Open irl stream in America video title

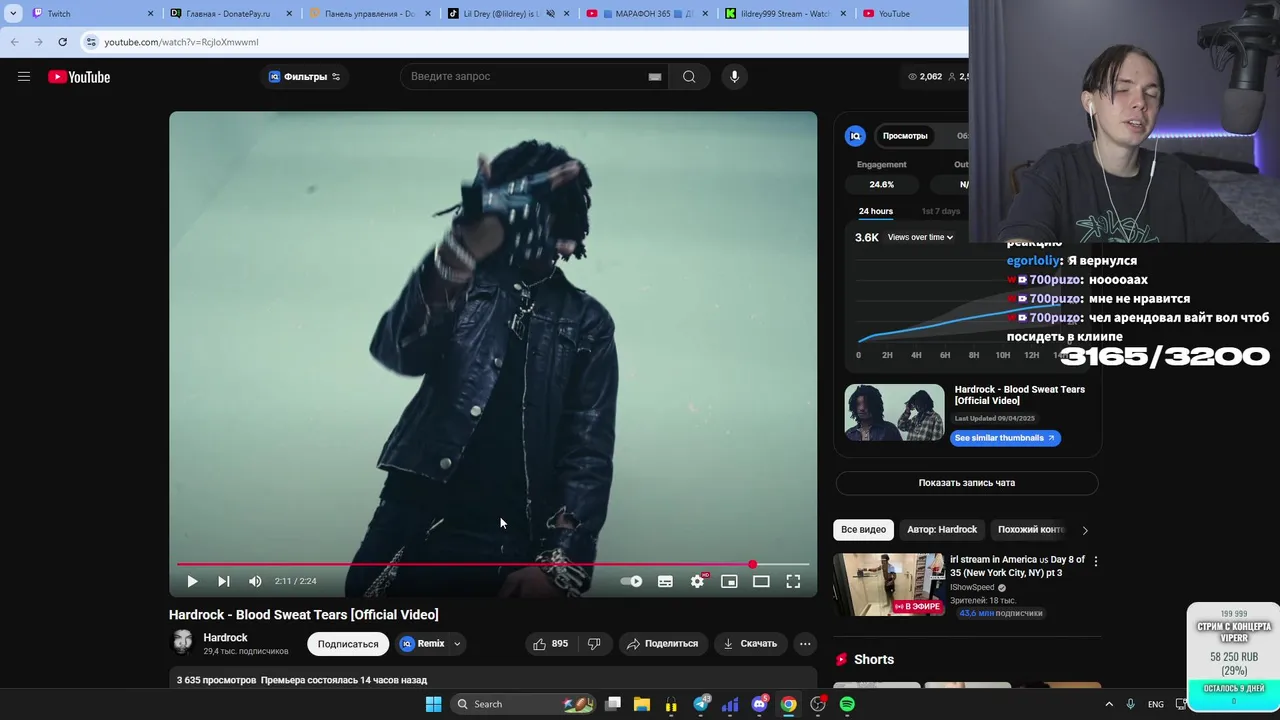coord(1017,566)
